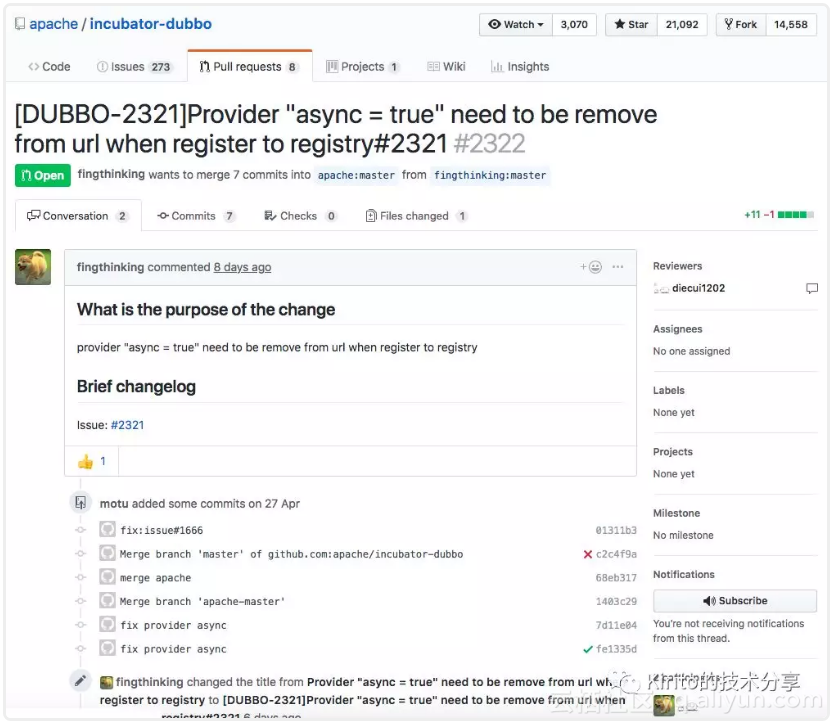The height and width of the screenshot is (725, 834).
Task: Click the repository book icon
Action: click(20, 24)
